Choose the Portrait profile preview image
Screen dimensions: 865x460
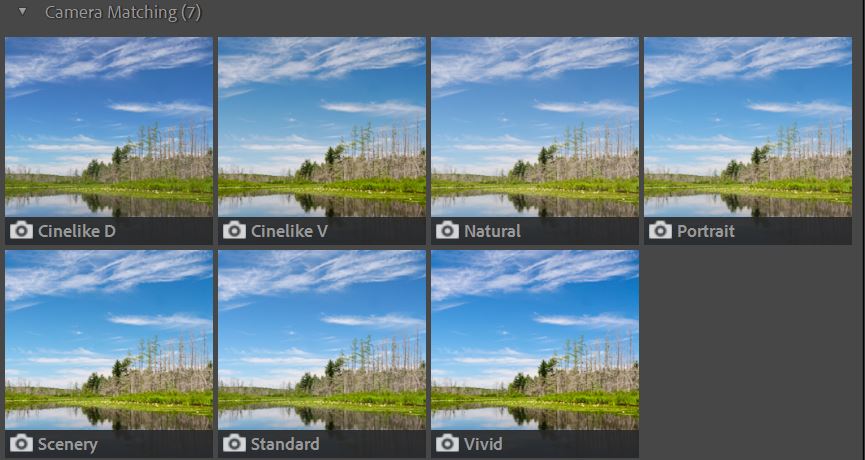[747, 127]
